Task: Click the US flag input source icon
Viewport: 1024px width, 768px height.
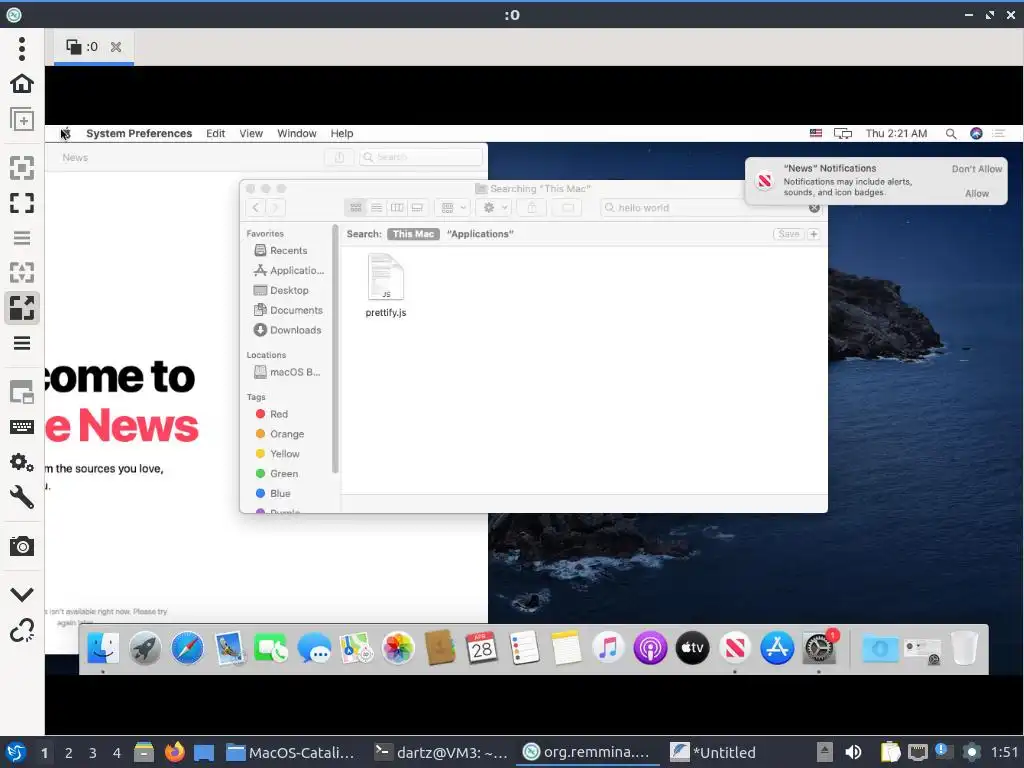Action: pyautogui.click(x=816, y=133)
